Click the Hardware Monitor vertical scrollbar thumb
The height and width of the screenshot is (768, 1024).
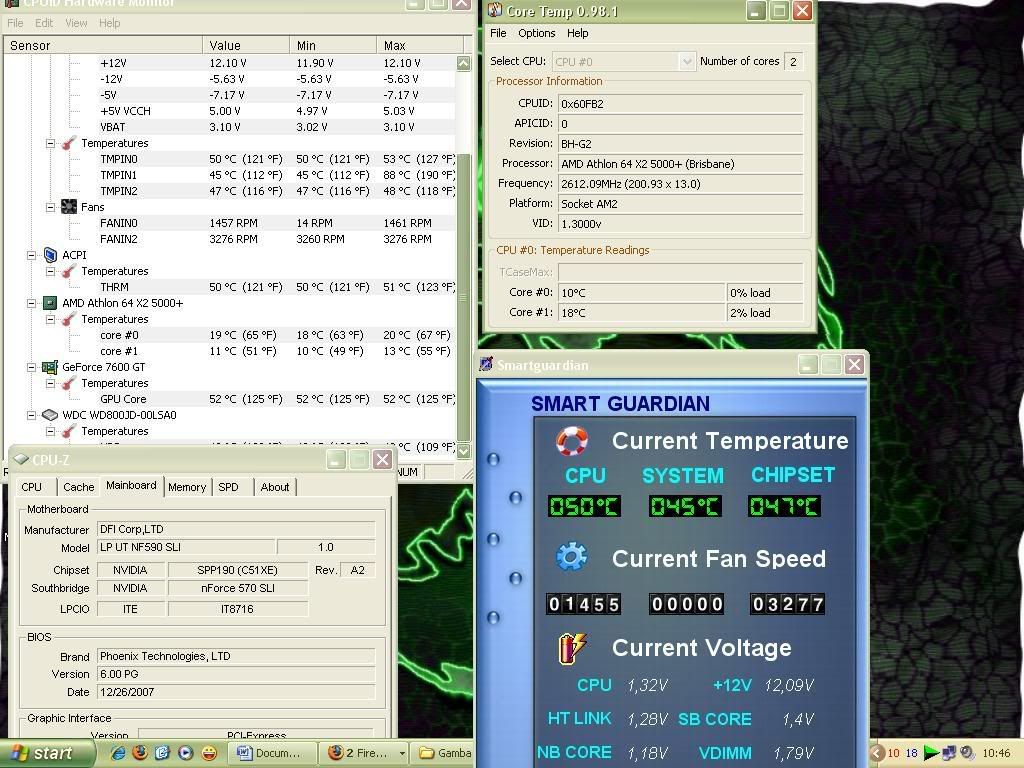pos(463,297)
